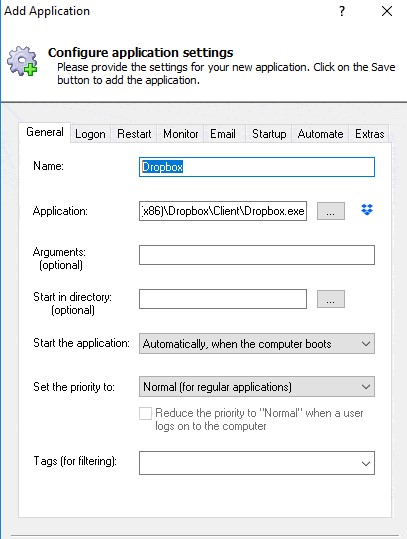Go to the Email tab

coord(223,134)
